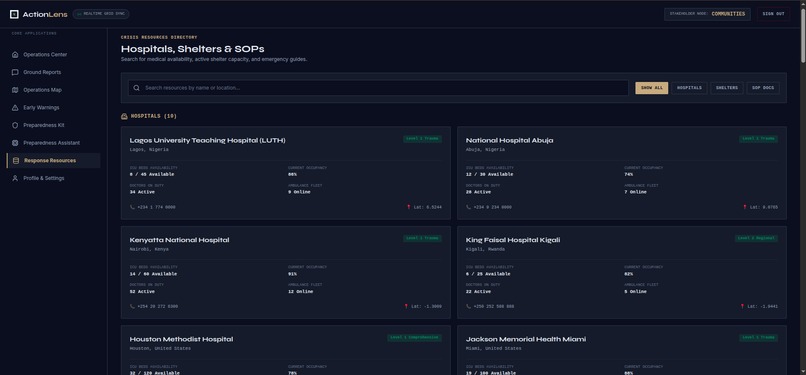Click the Ground Reports chat icon
Image resolution: width=806 pixels, height=375 pixels.
[x=15, y=72]
